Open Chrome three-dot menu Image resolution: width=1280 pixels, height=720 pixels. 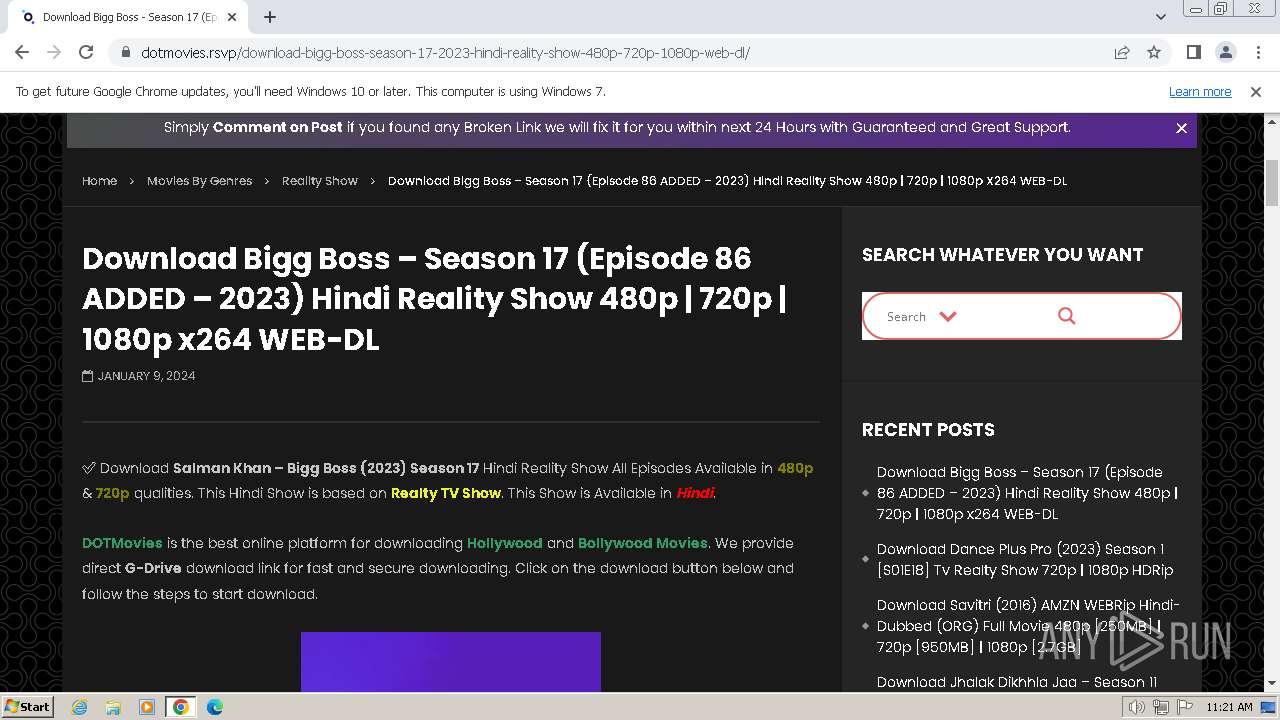[x=1257, y=52]
